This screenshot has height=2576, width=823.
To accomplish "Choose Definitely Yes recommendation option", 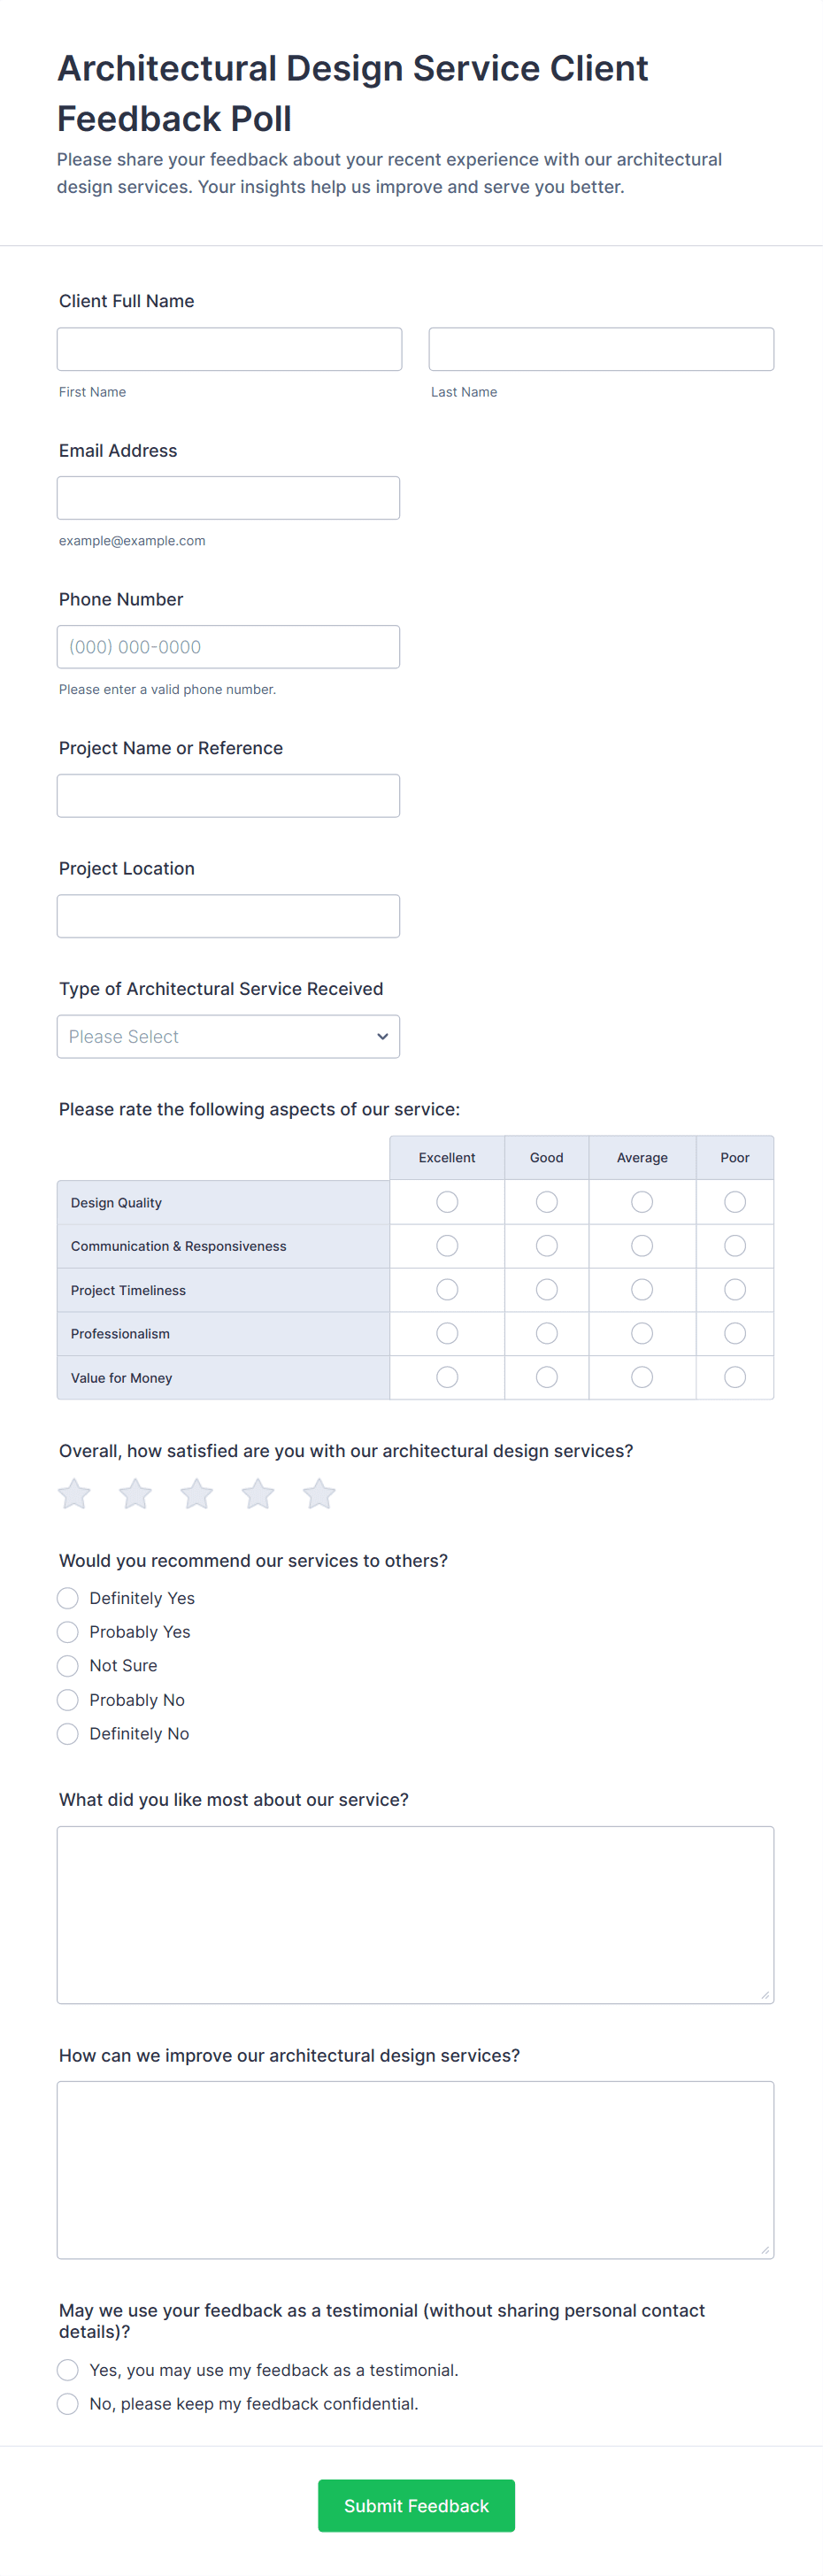I will [x=68, y=1598].
